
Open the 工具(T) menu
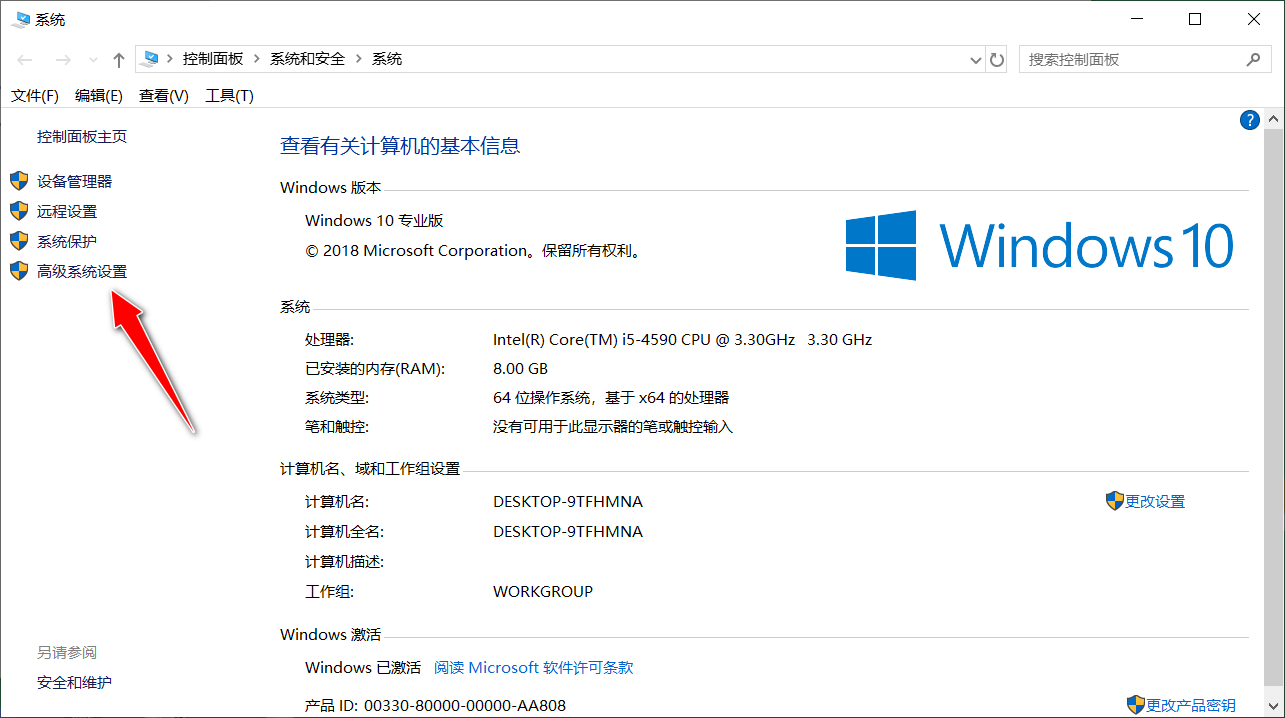point(230,96)
